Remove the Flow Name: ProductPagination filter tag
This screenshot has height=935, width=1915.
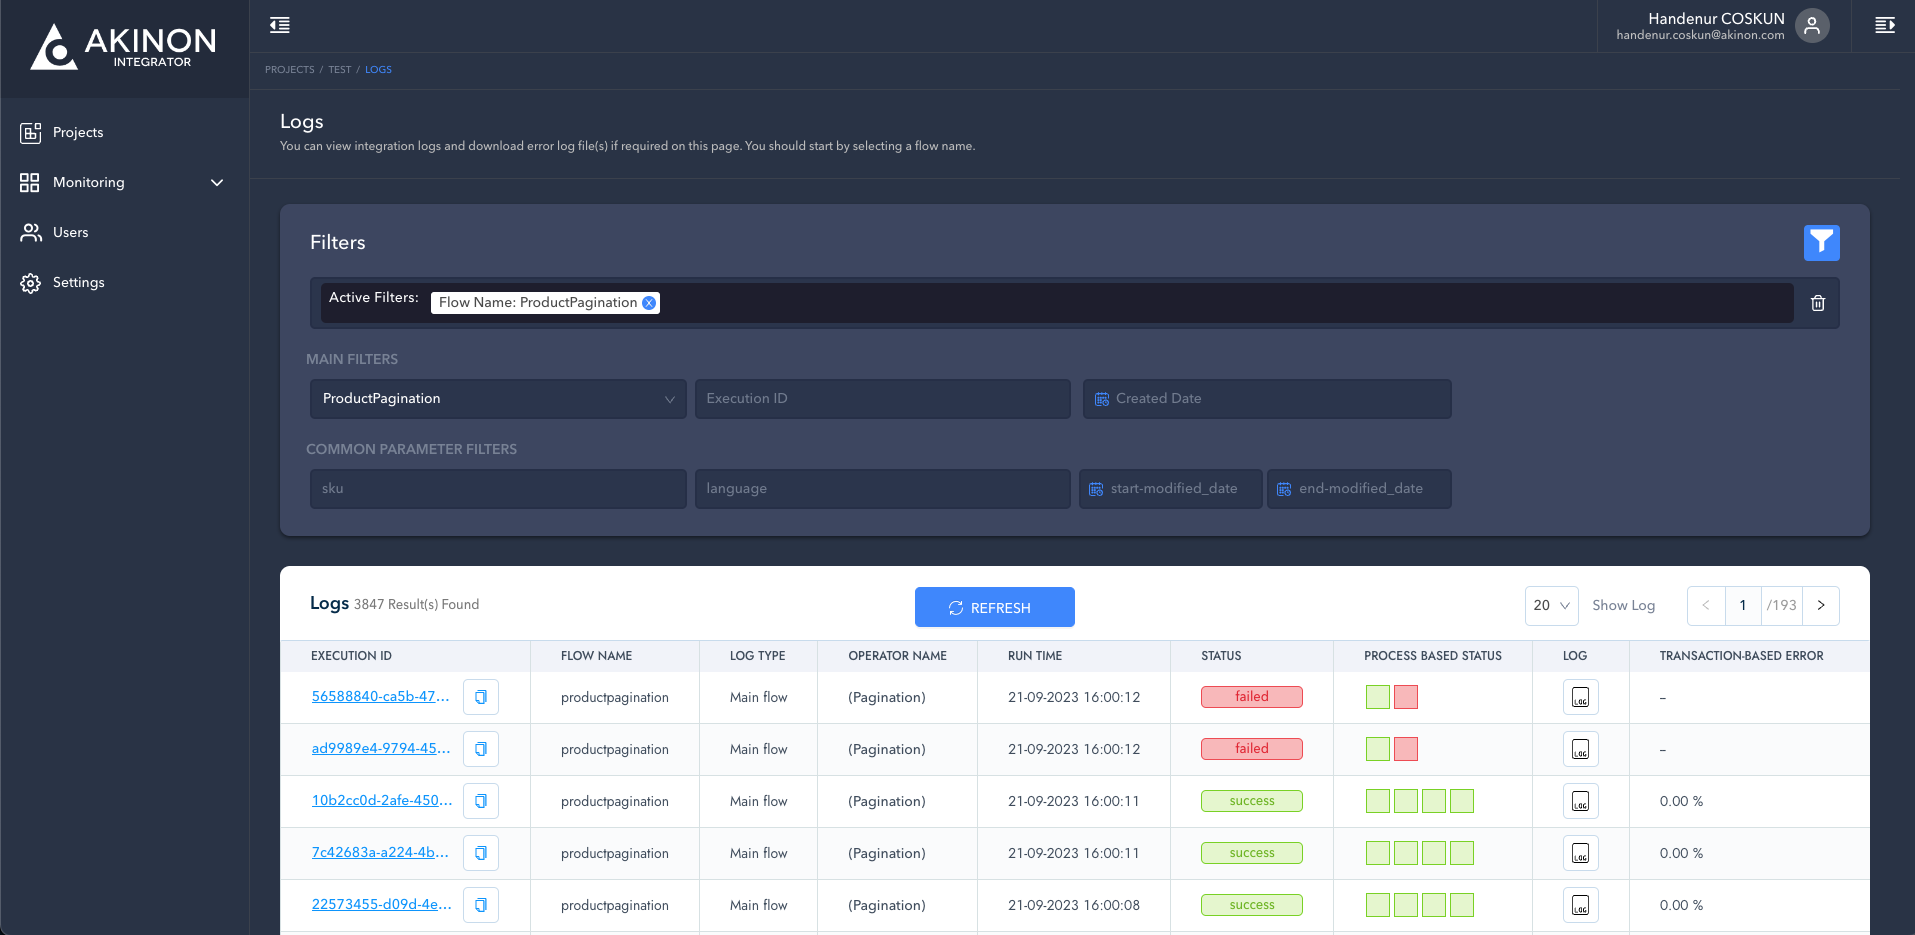click(649, 303)
